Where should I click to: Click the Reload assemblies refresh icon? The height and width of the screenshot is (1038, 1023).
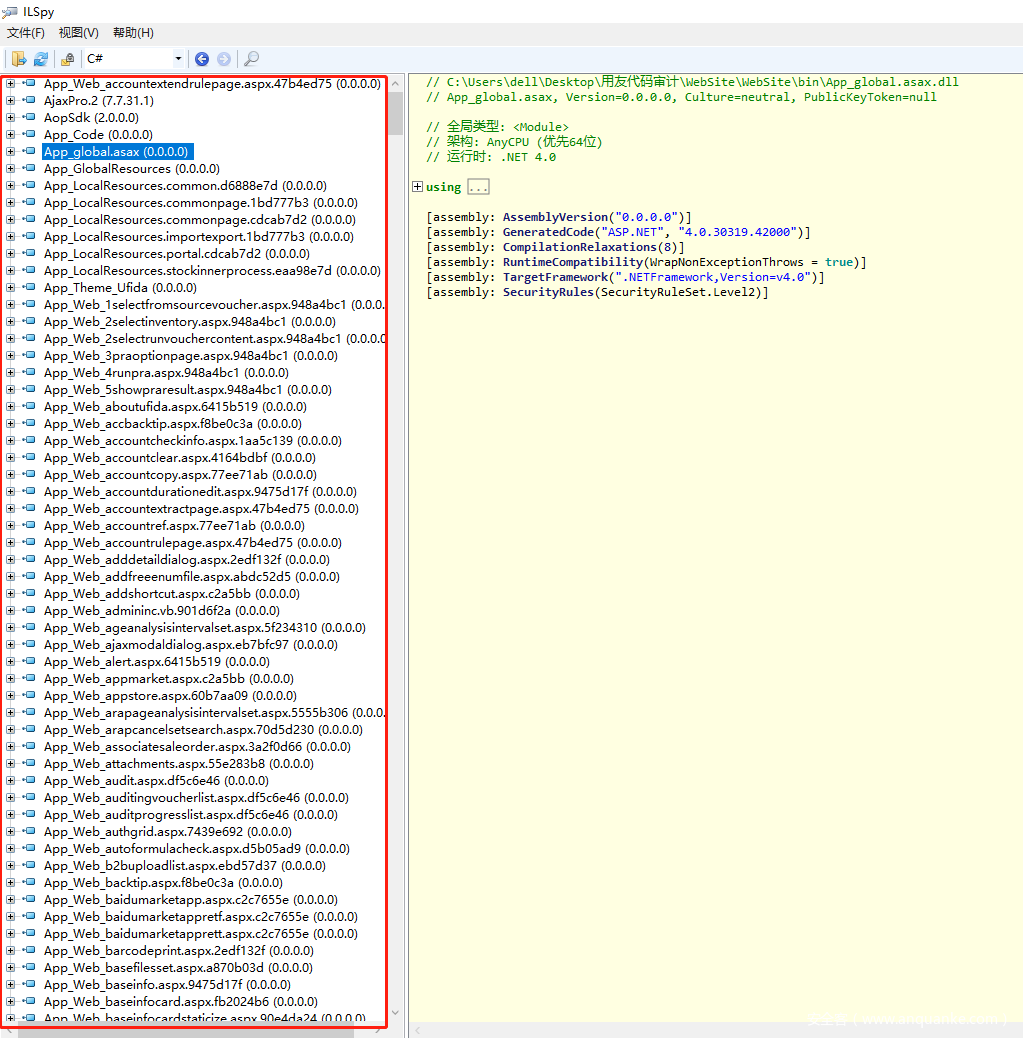click(x=41, y=59)
